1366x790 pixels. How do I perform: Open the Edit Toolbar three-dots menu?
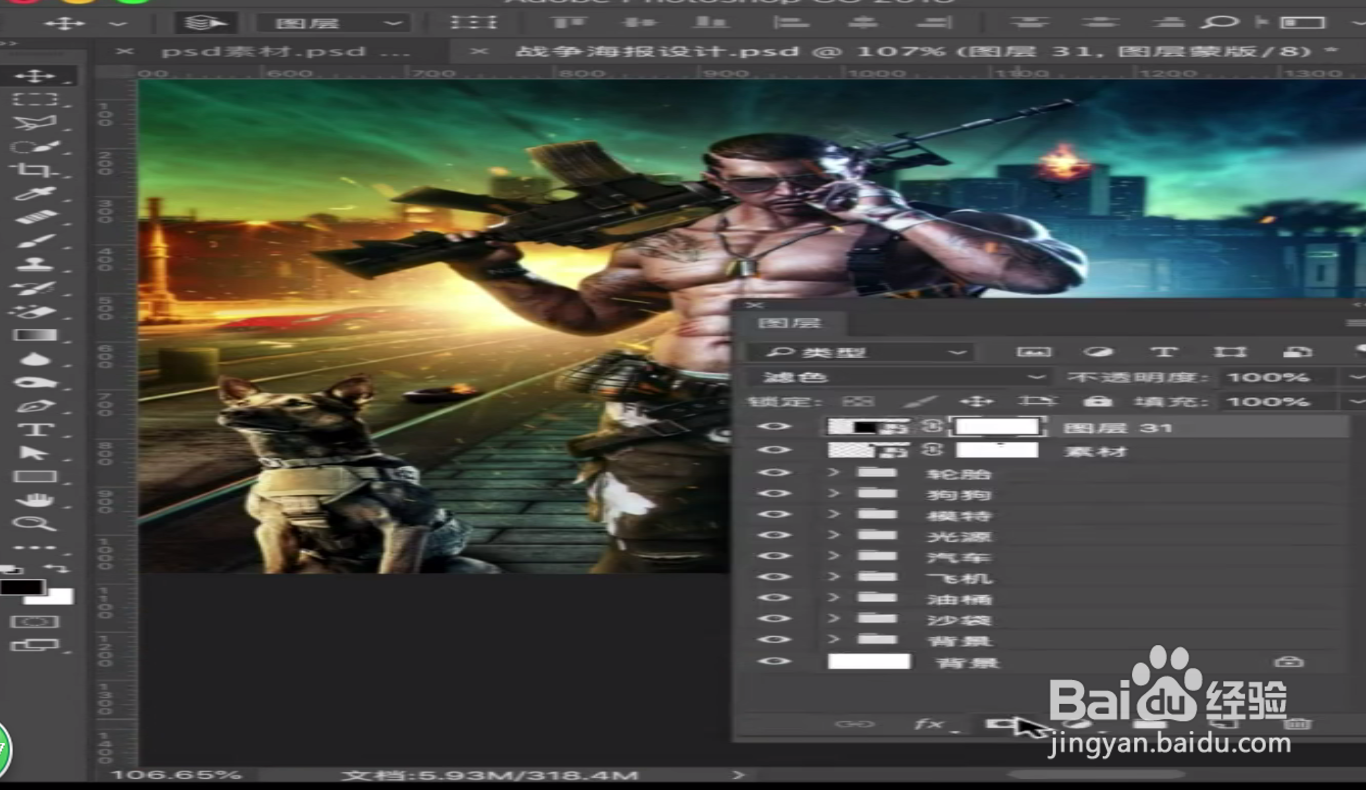click(x=35, y=547)
